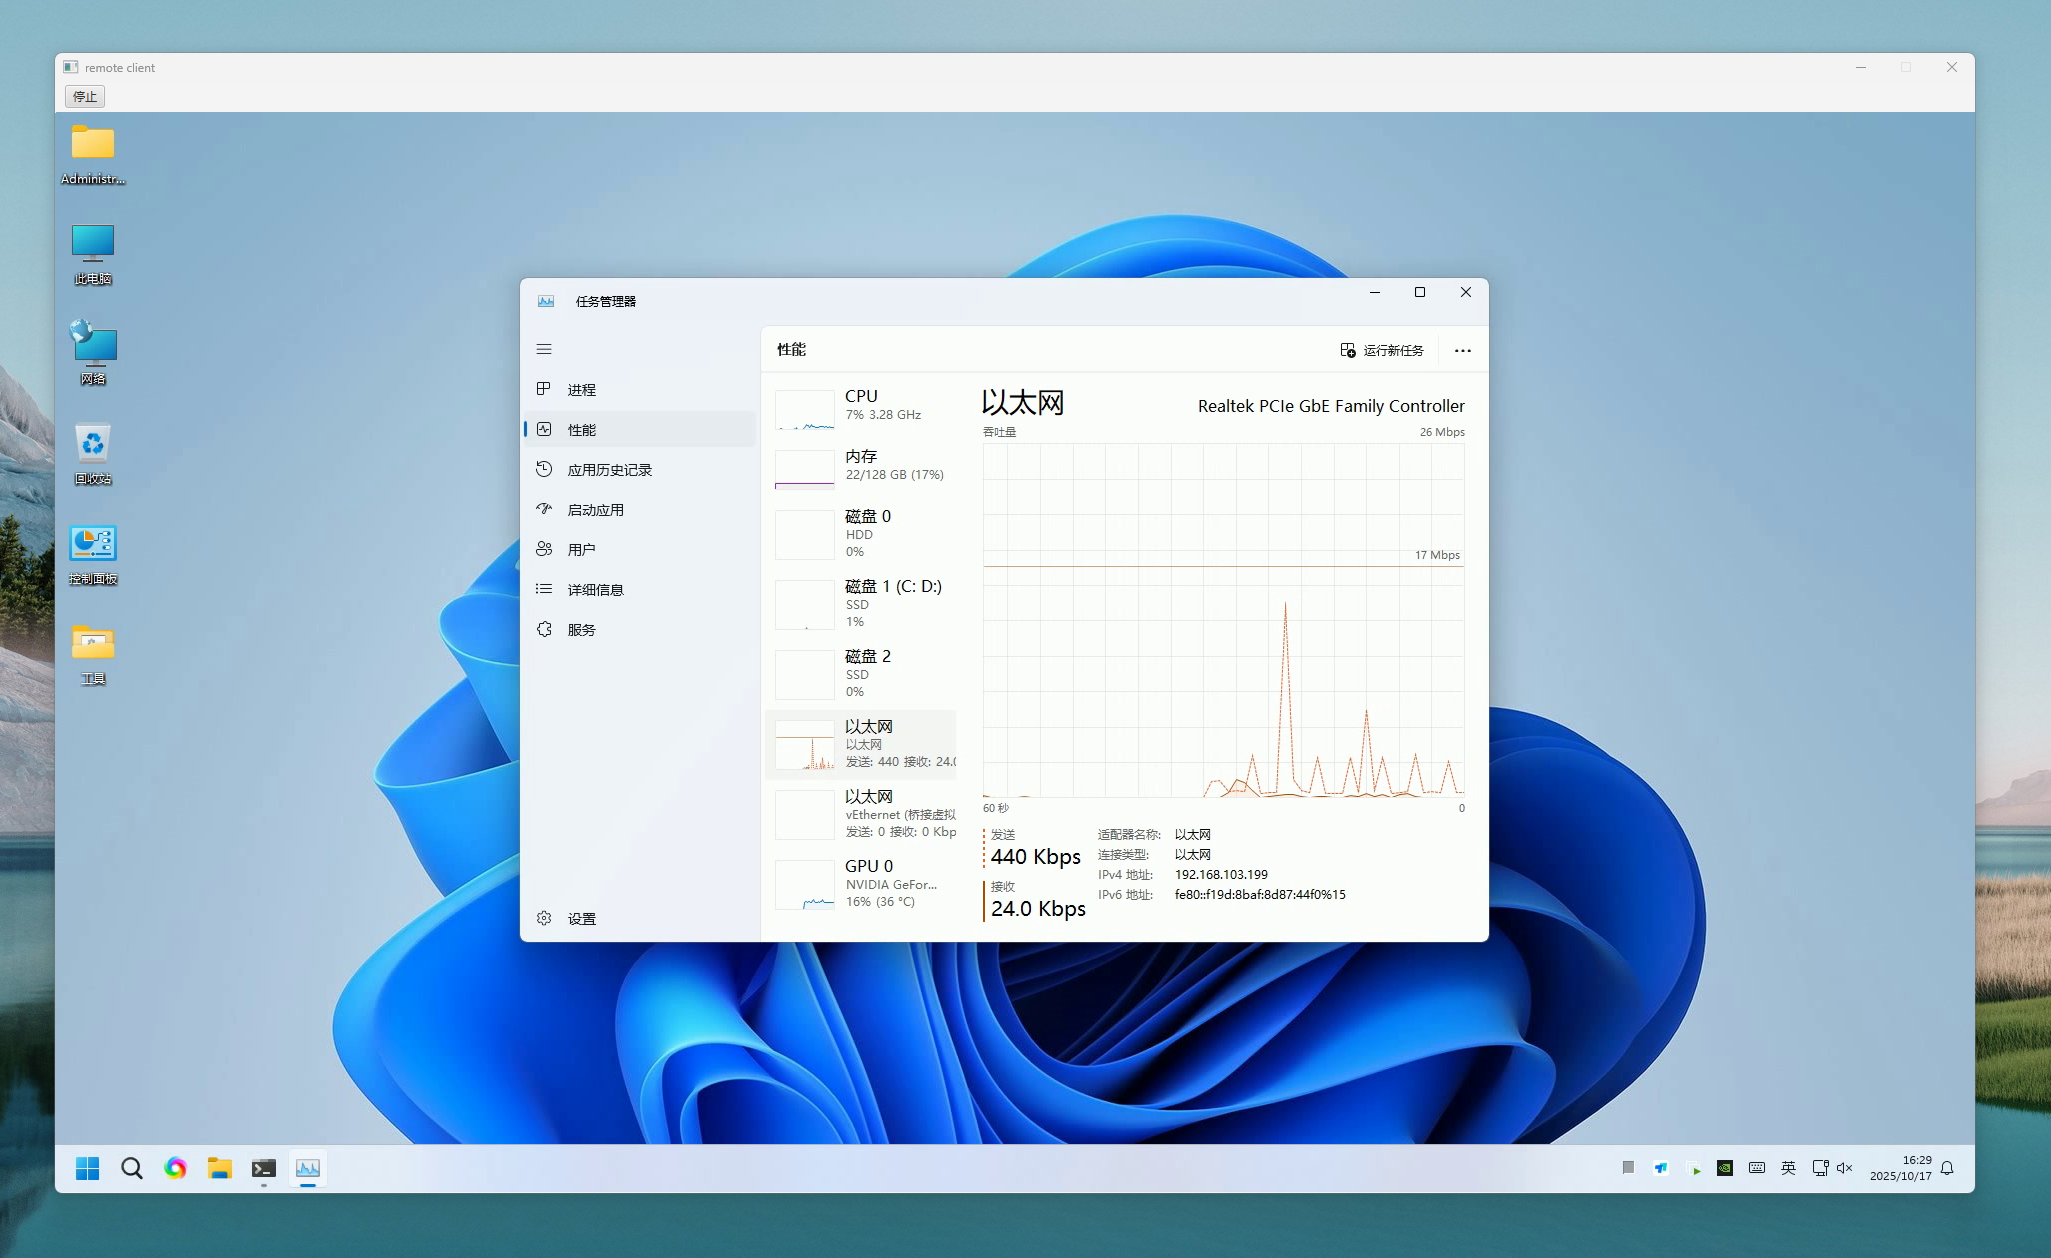
Task: Select the CPU performance thumbnail
Action: [x=862, y=405]
